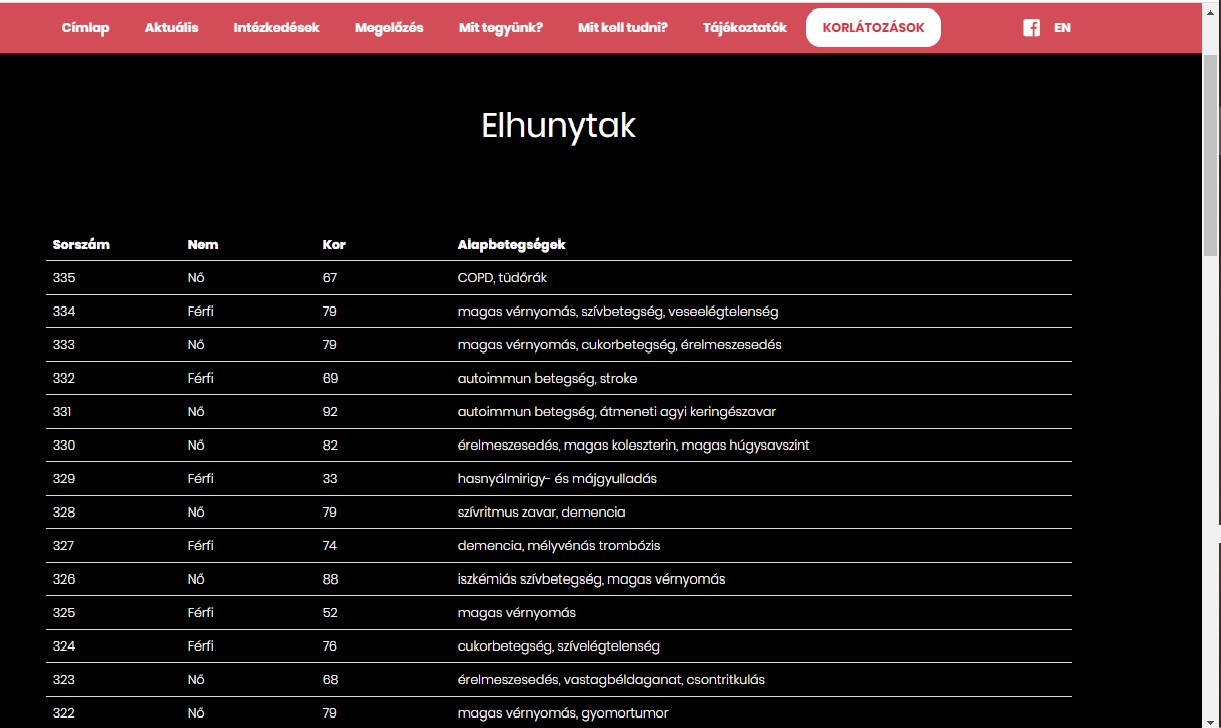Select row number 333
Viewport: 1221px width, 728px height.
(64, 345)
